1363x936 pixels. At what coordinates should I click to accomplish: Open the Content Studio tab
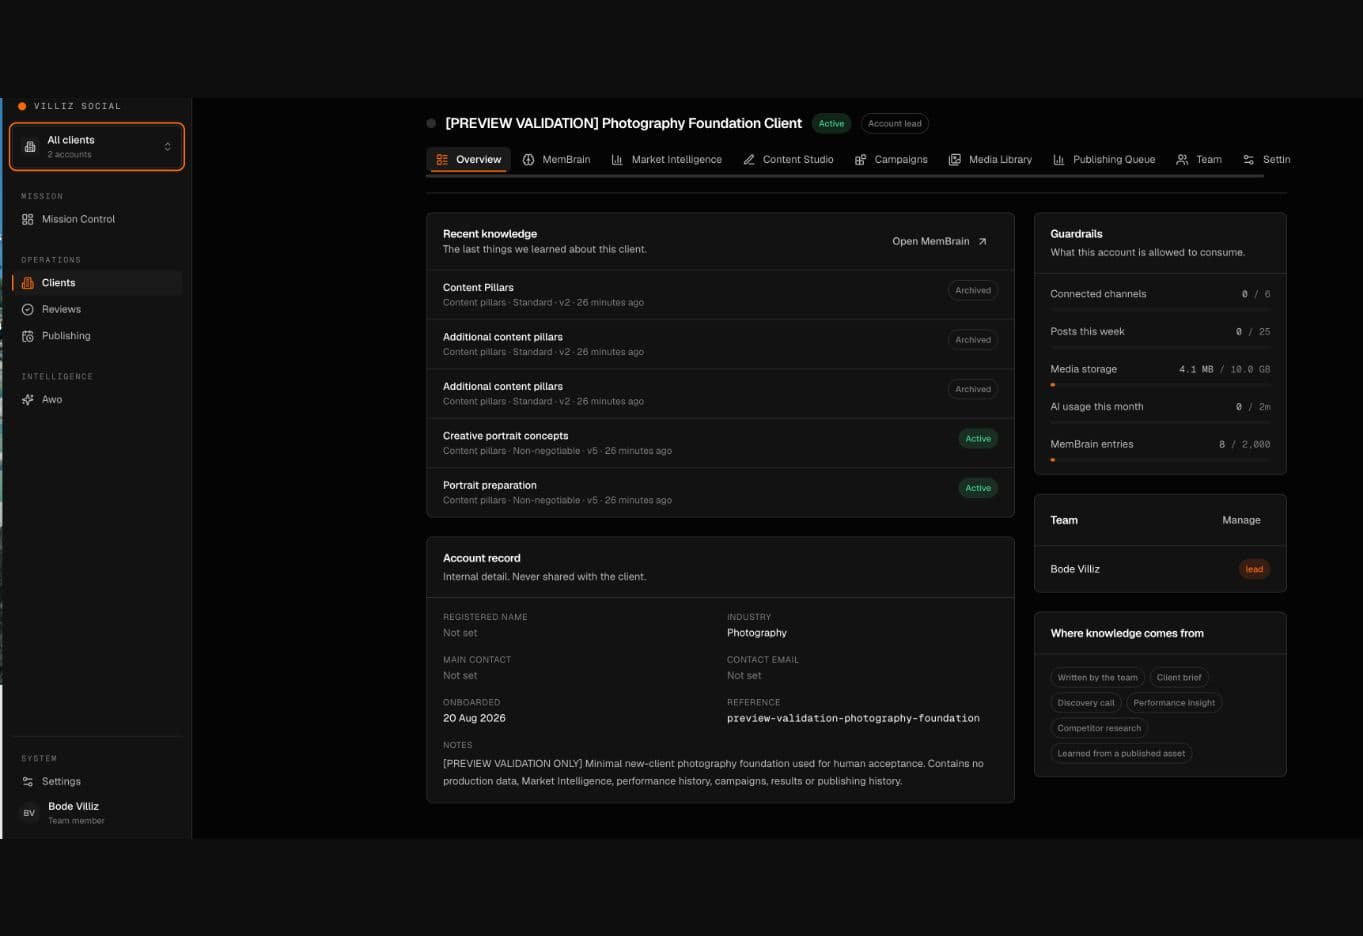point(789,160)
